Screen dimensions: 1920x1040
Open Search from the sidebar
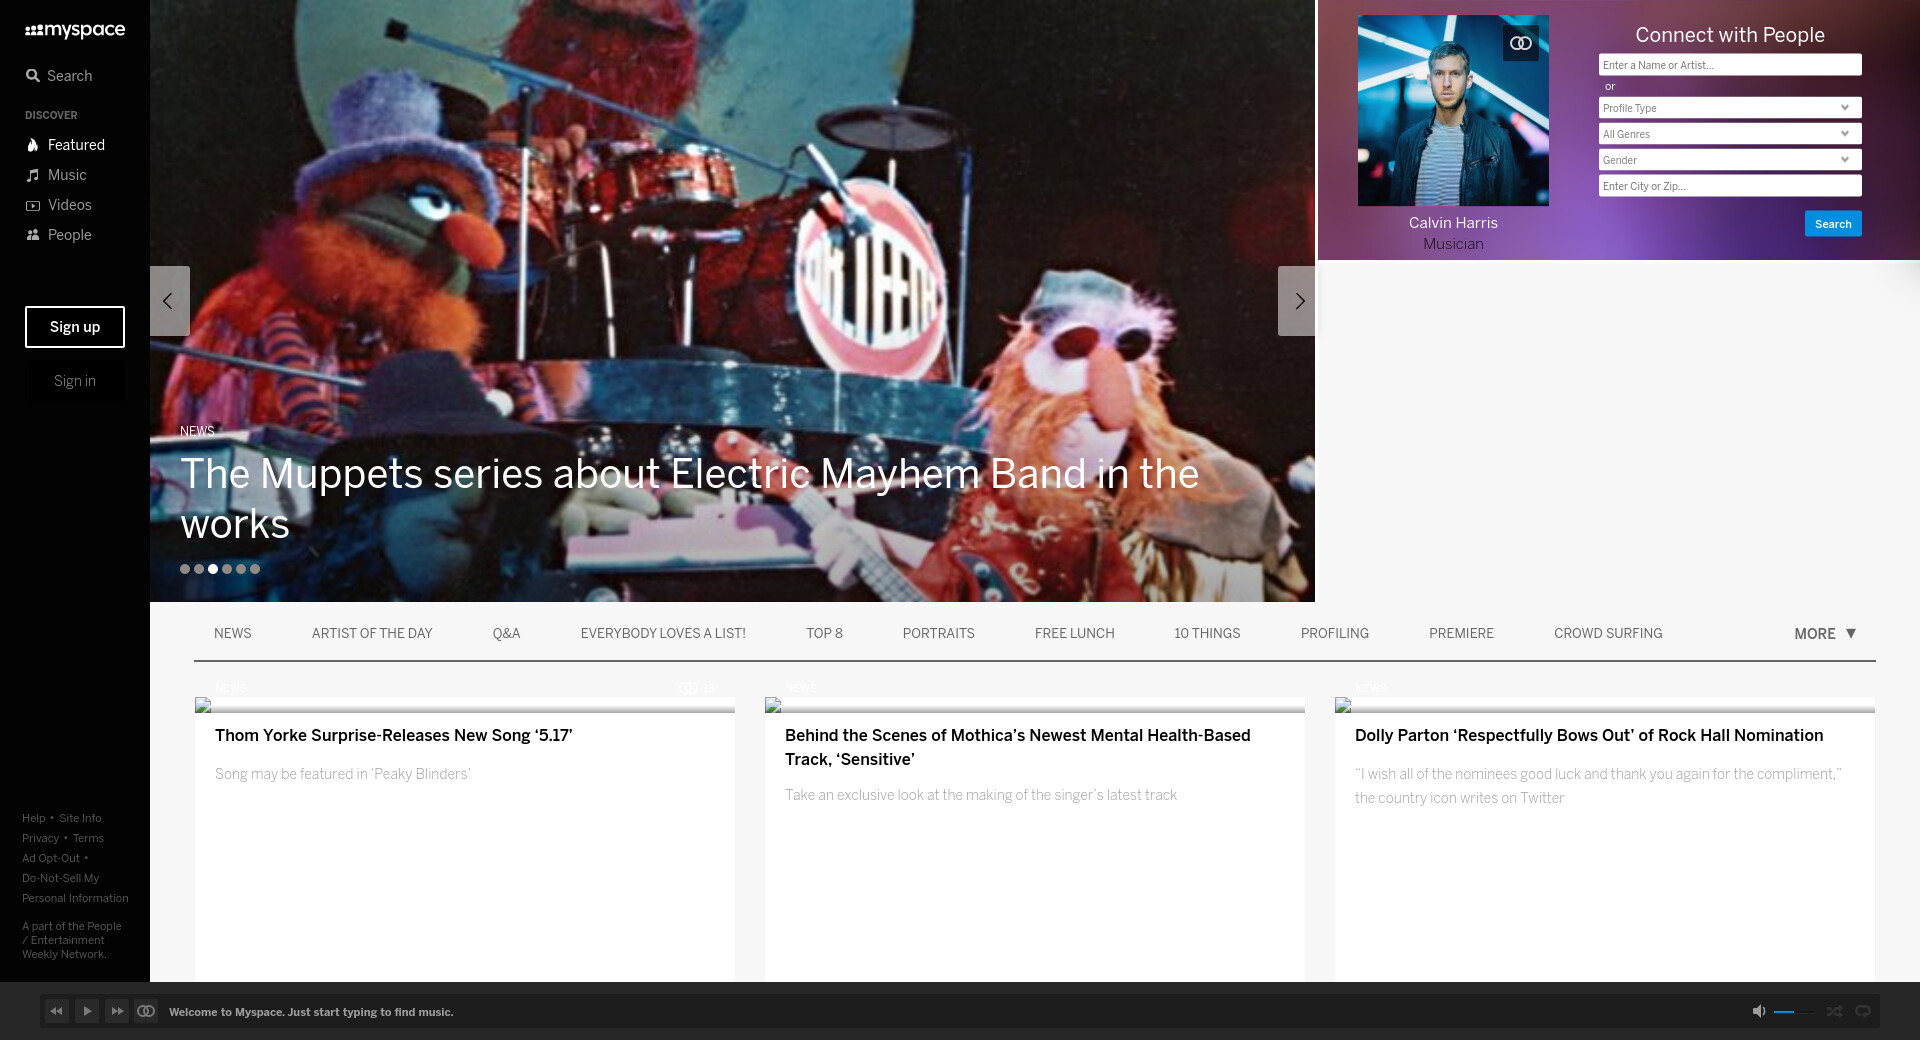(x=59, y=76)
